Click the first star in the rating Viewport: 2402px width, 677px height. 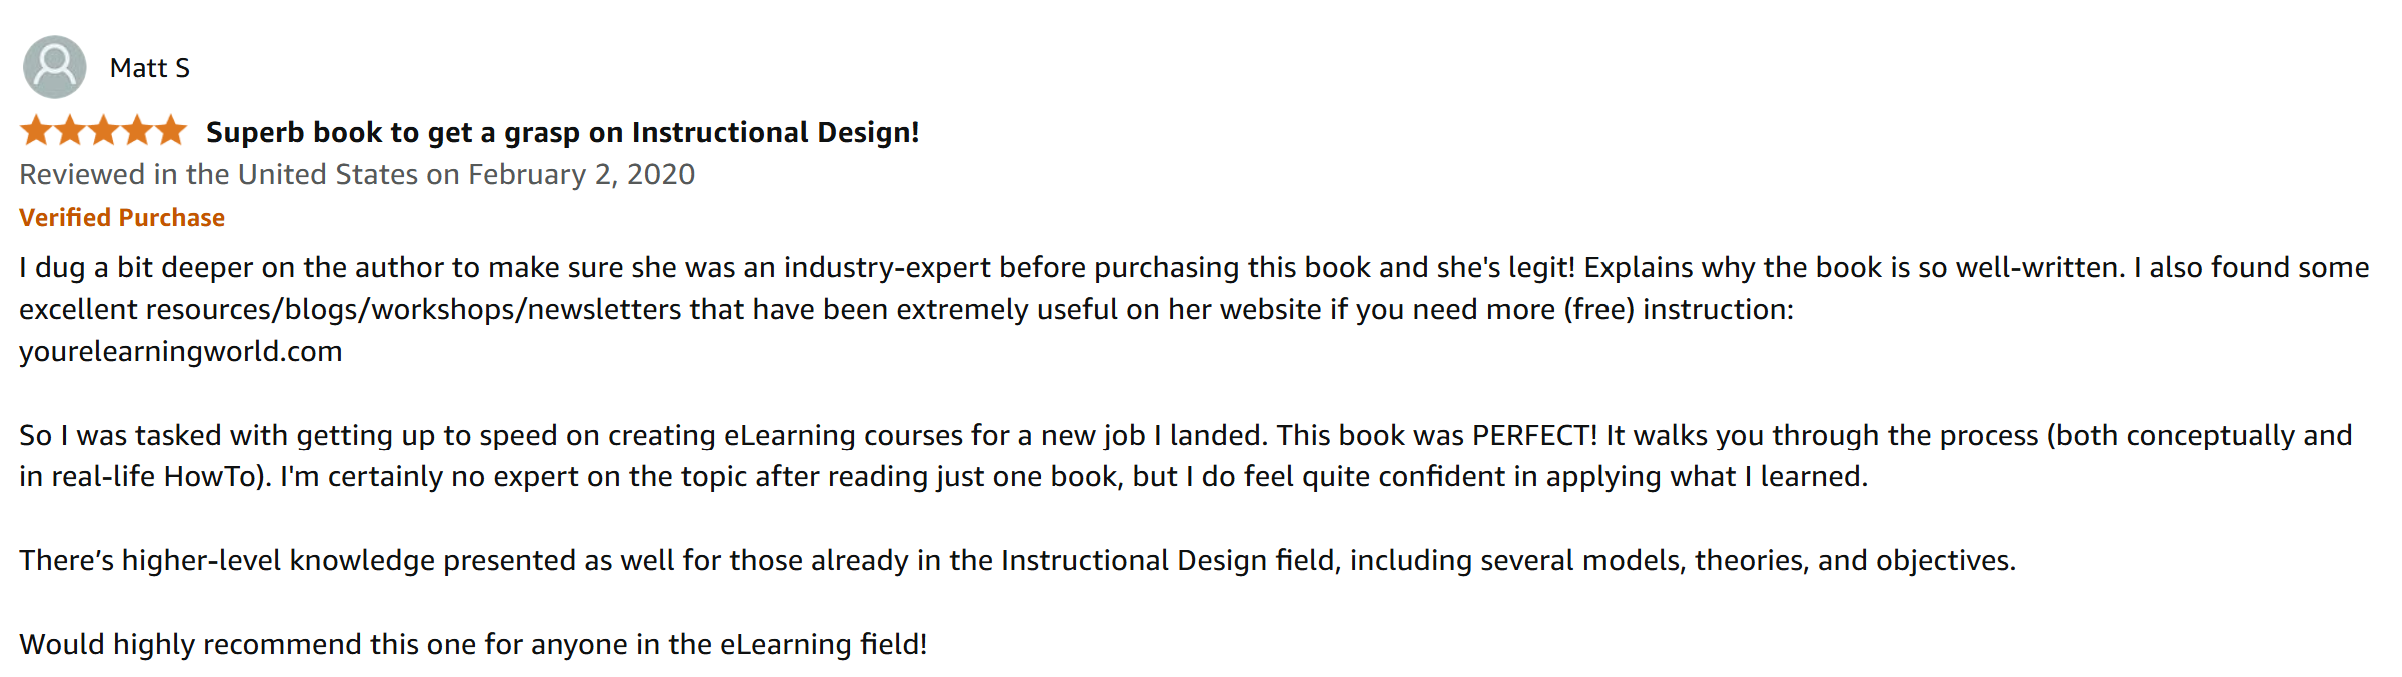point(36,130)
